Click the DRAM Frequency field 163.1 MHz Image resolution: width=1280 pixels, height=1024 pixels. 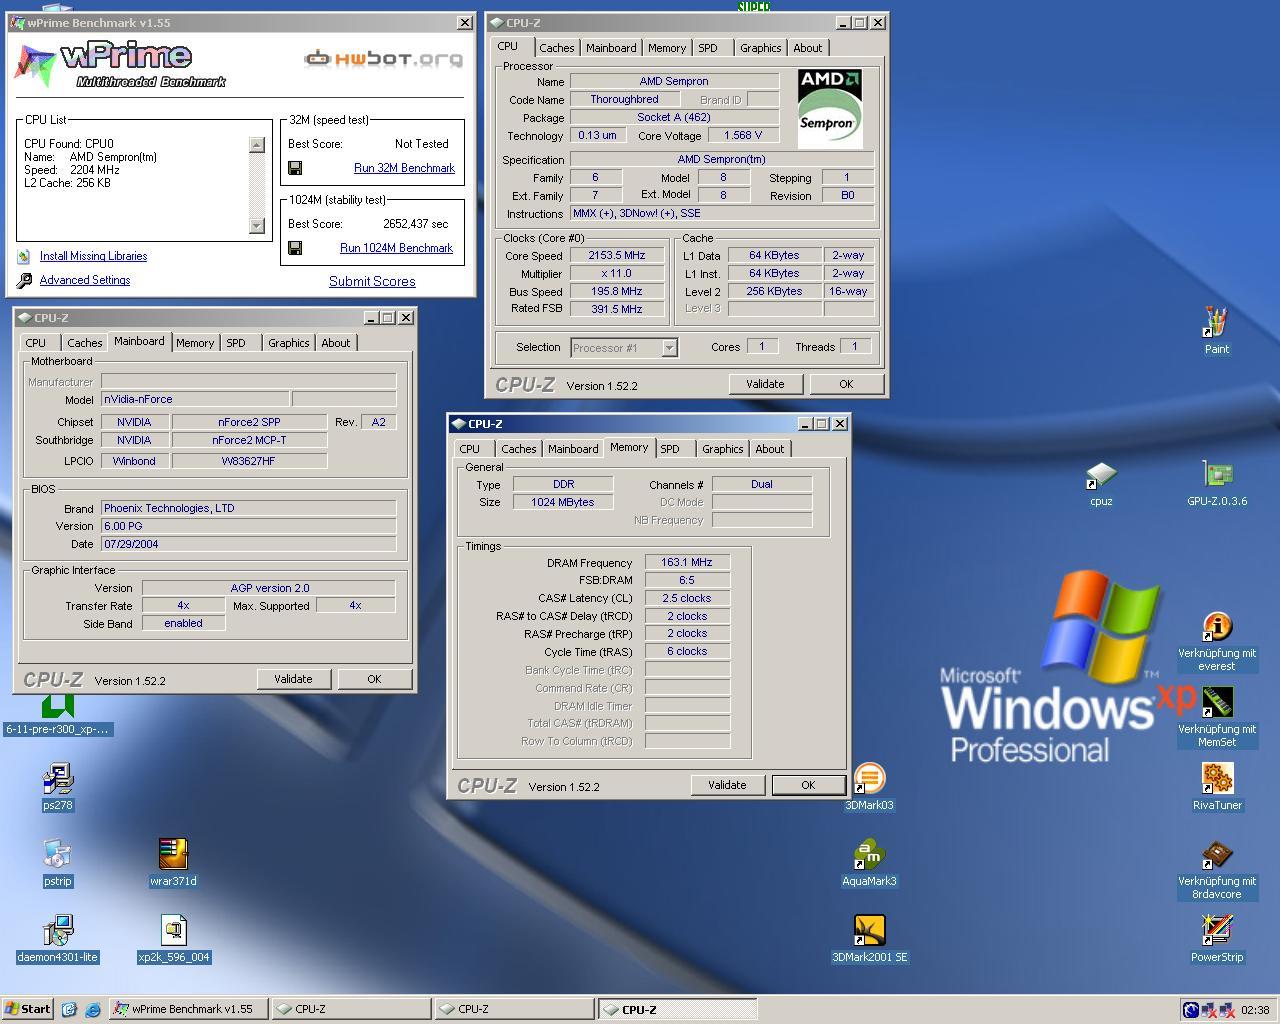[x=687, y=562]
